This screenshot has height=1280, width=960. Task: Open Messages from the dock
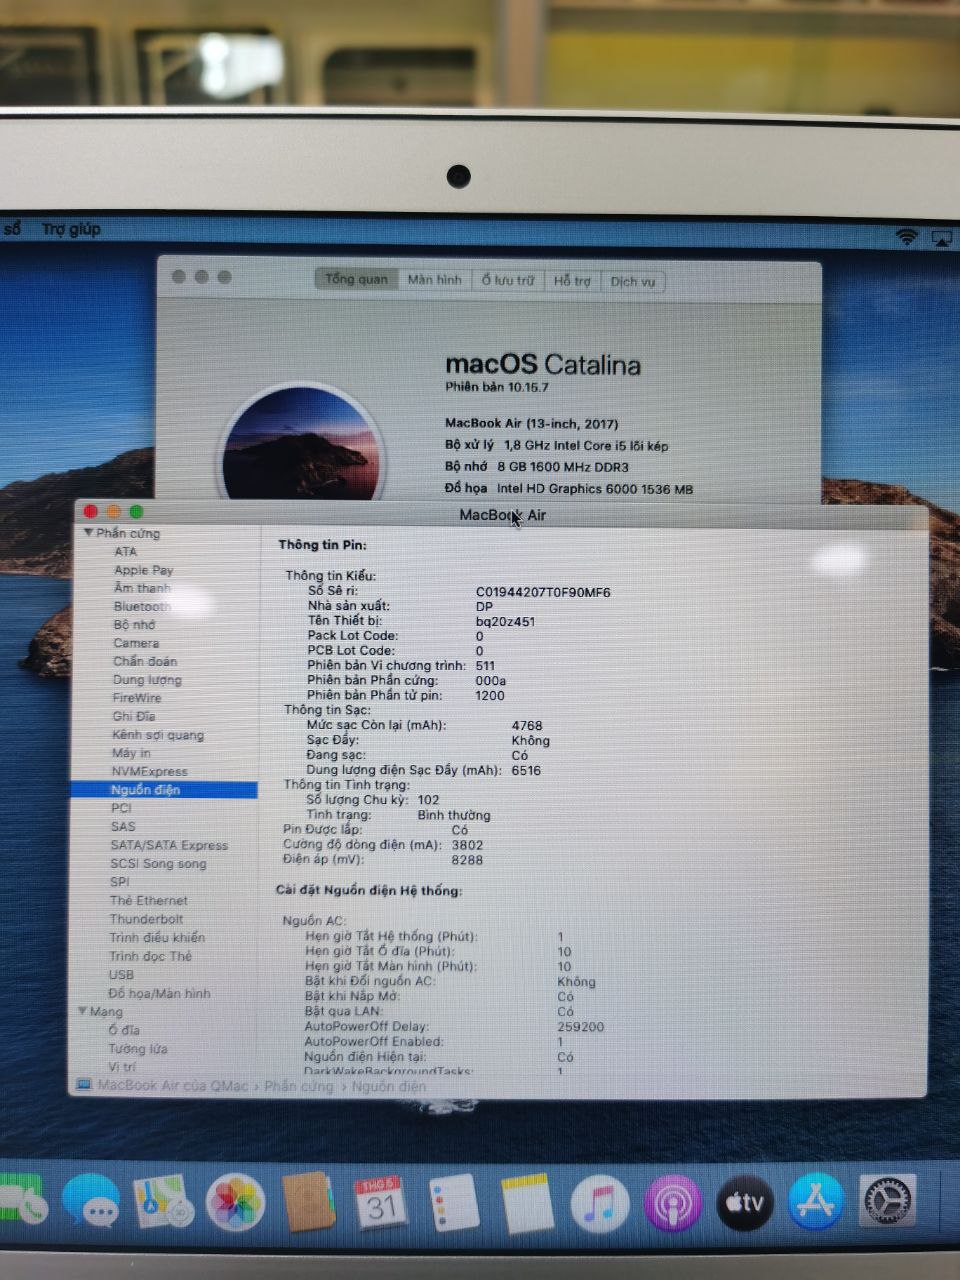click(x=91, y=1201)
